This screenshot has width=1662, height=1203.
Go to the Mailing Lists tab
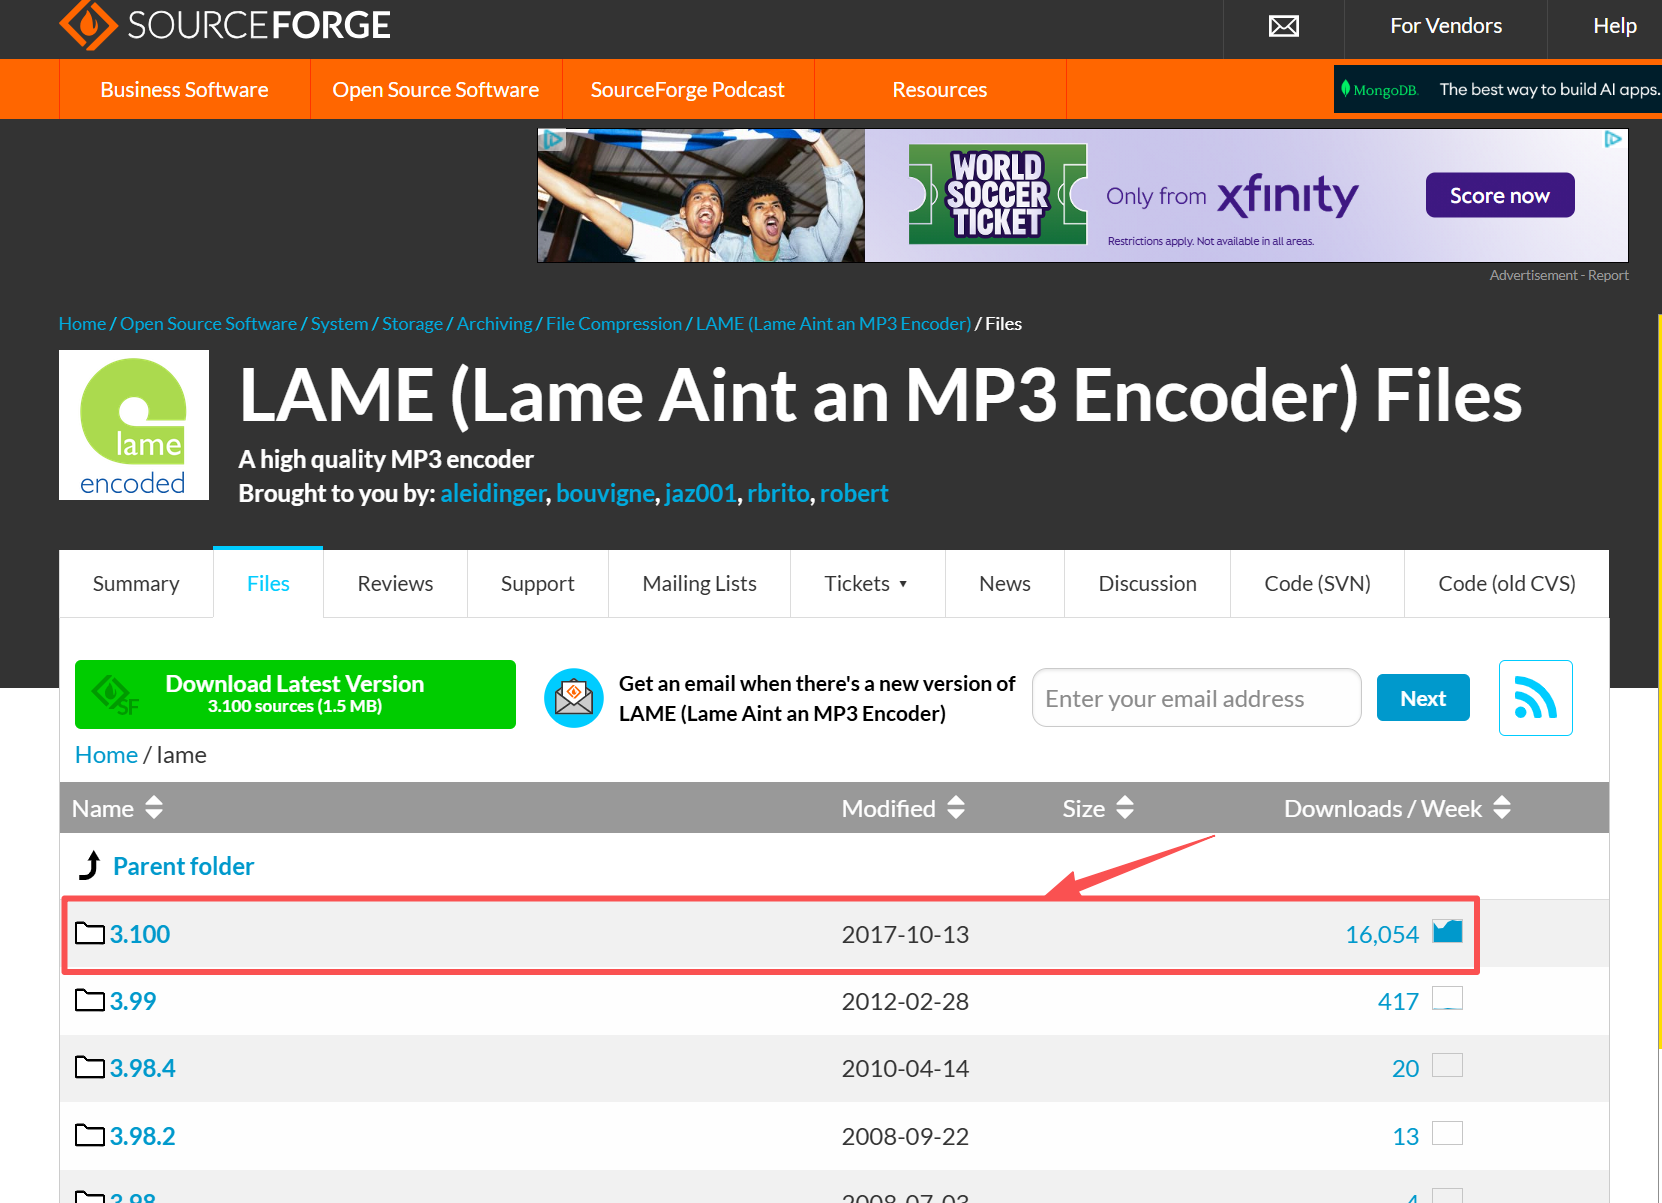coord(699,584)
